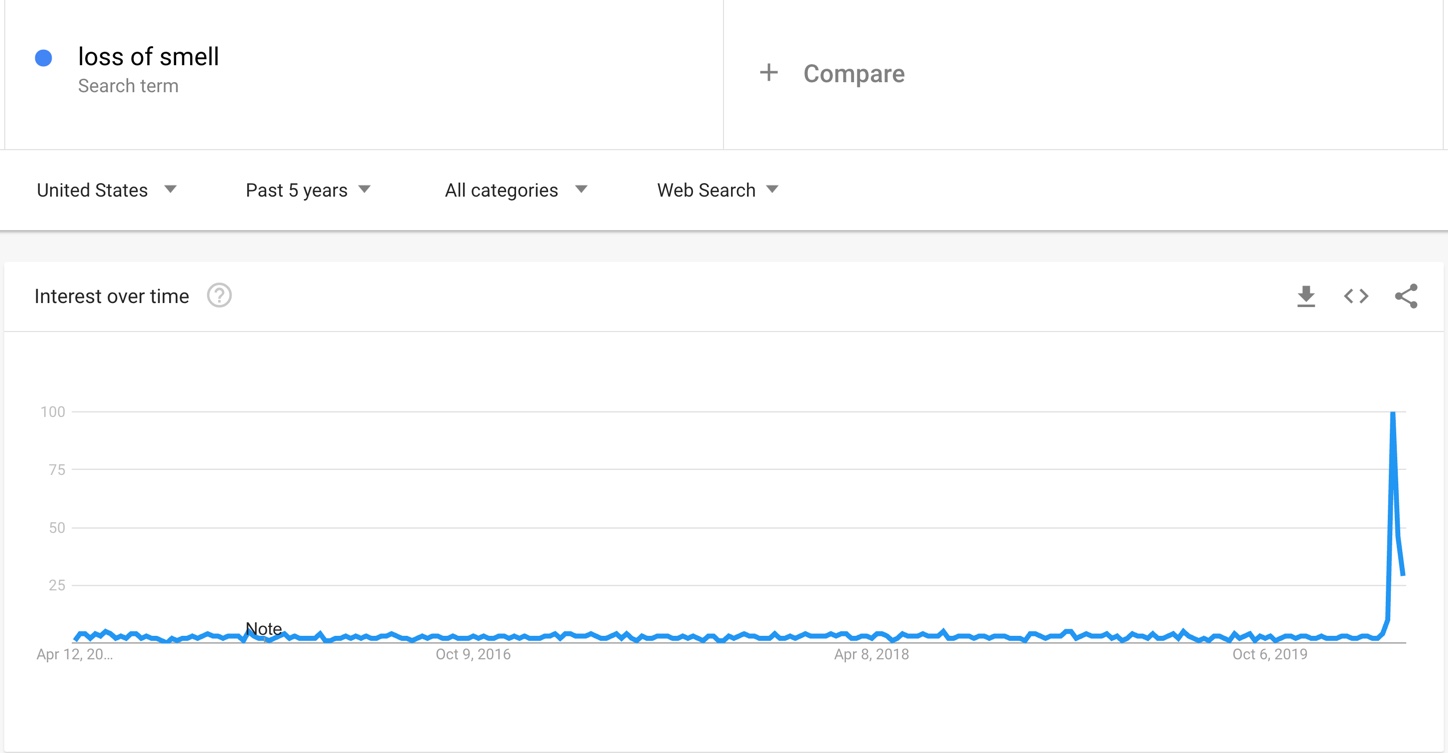Click the first Apr 12 date axis label

(75, 655)
